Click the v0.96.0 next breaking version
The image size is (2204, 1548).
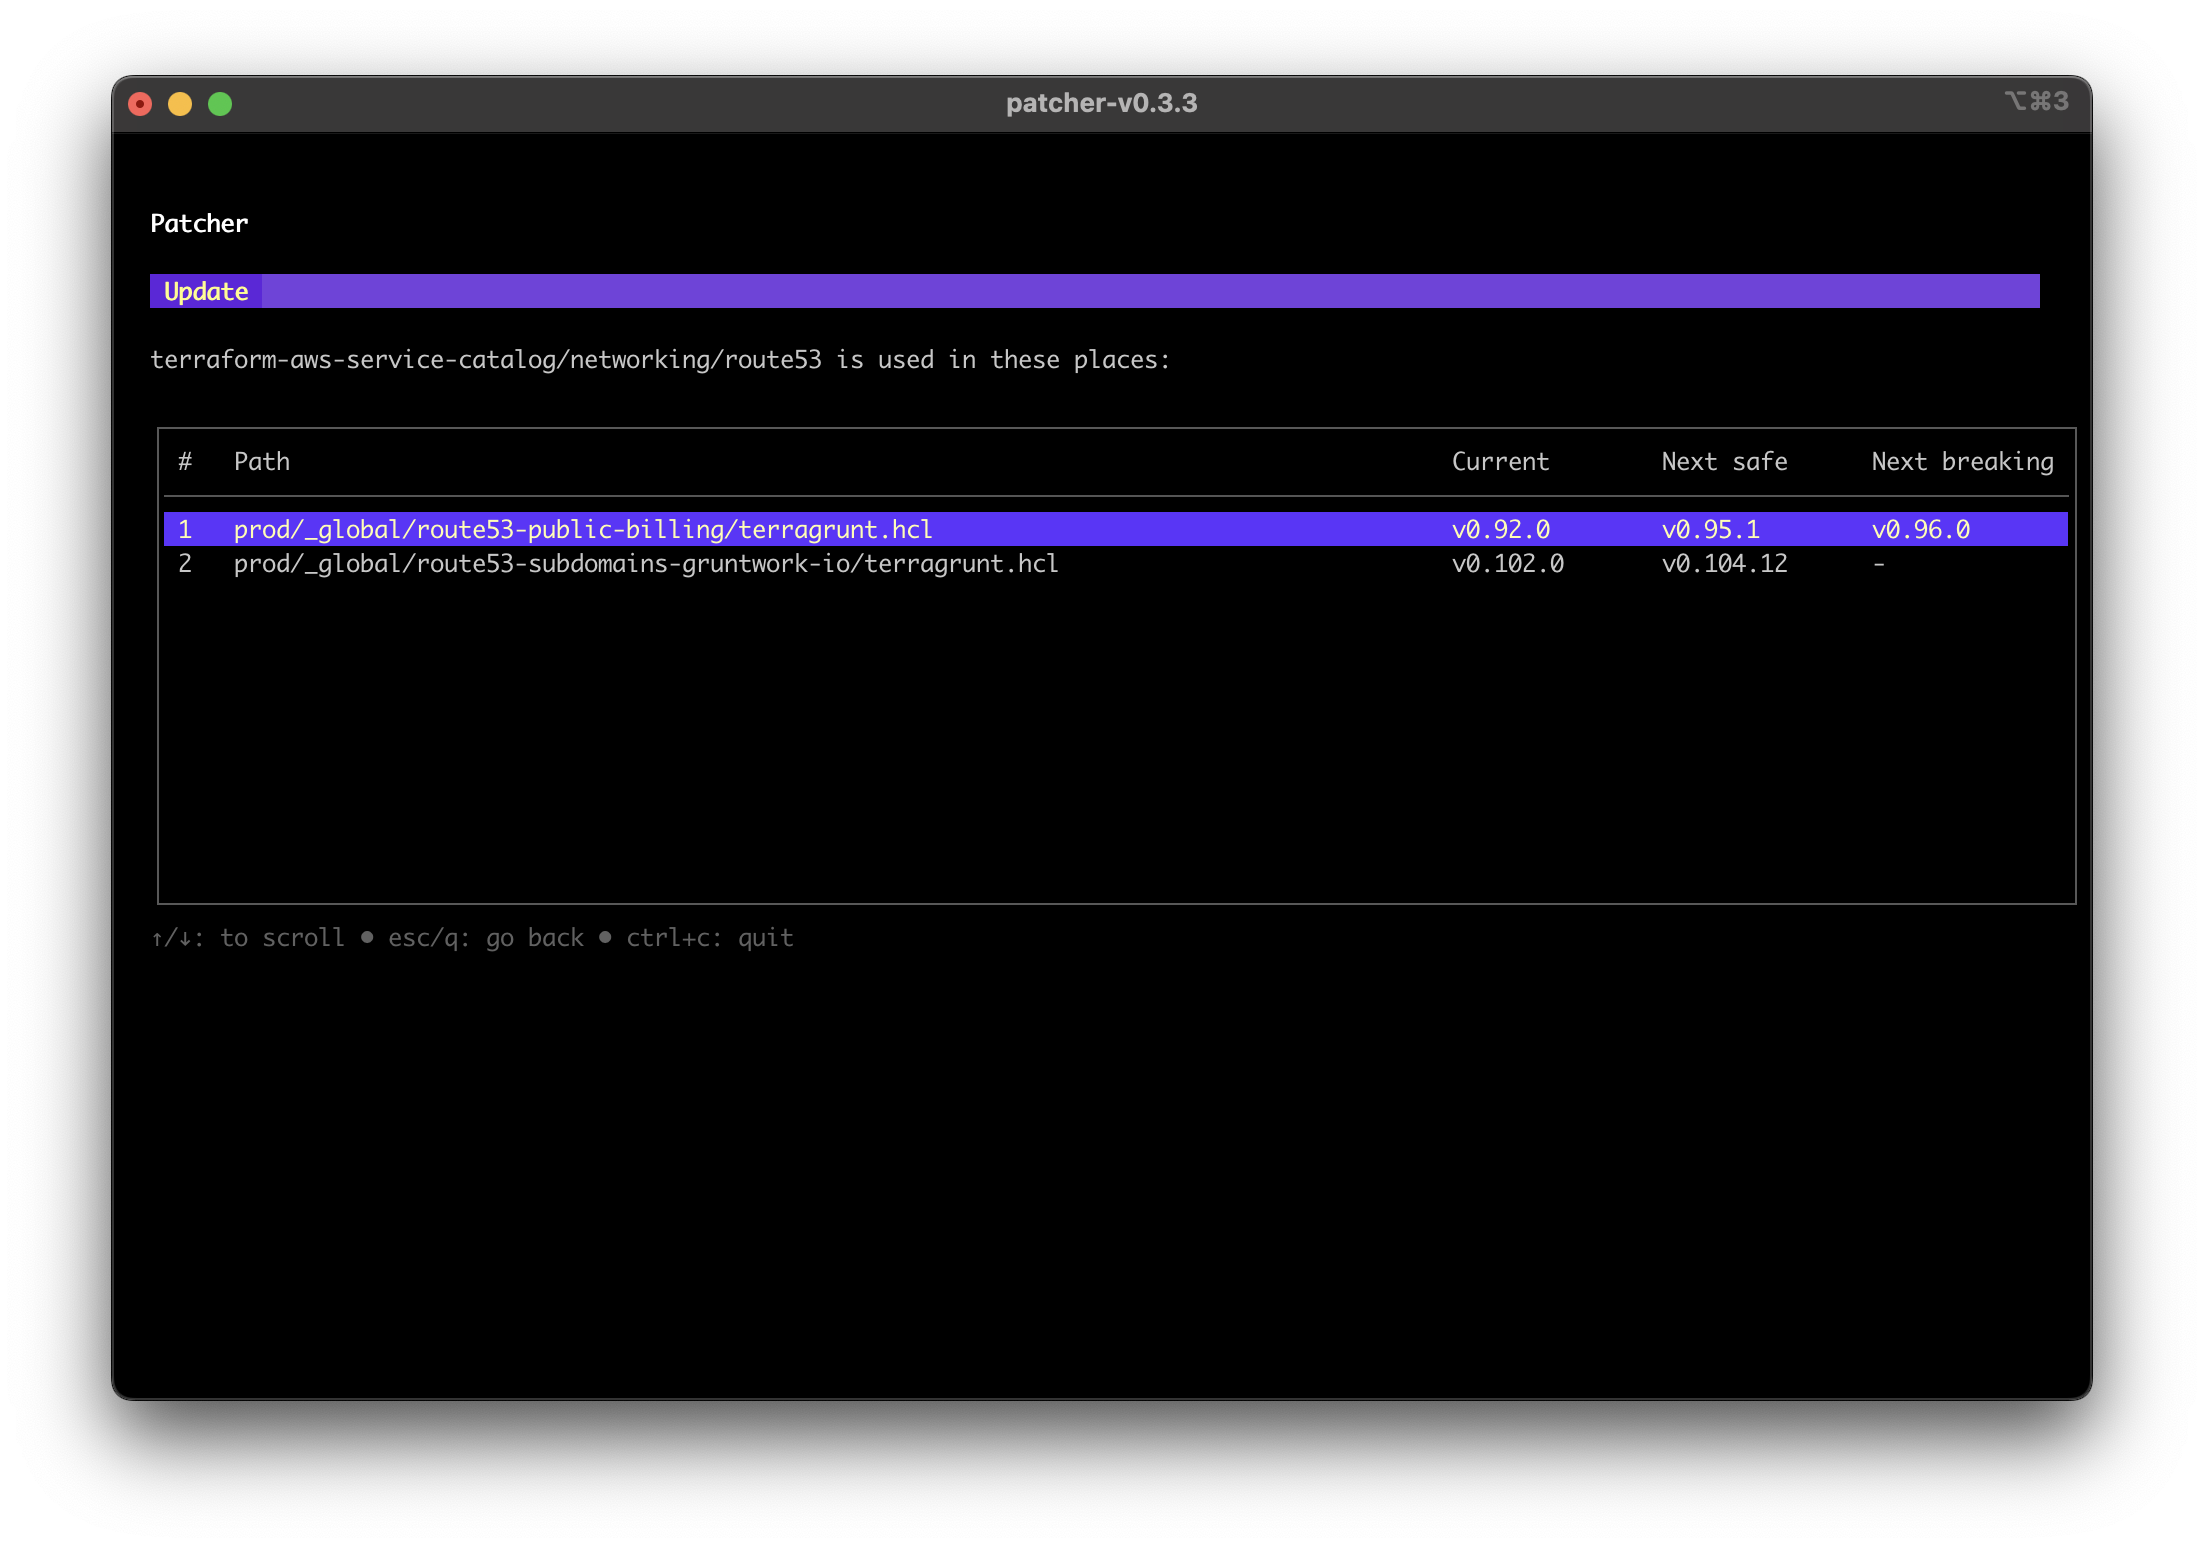[1921, 529]
